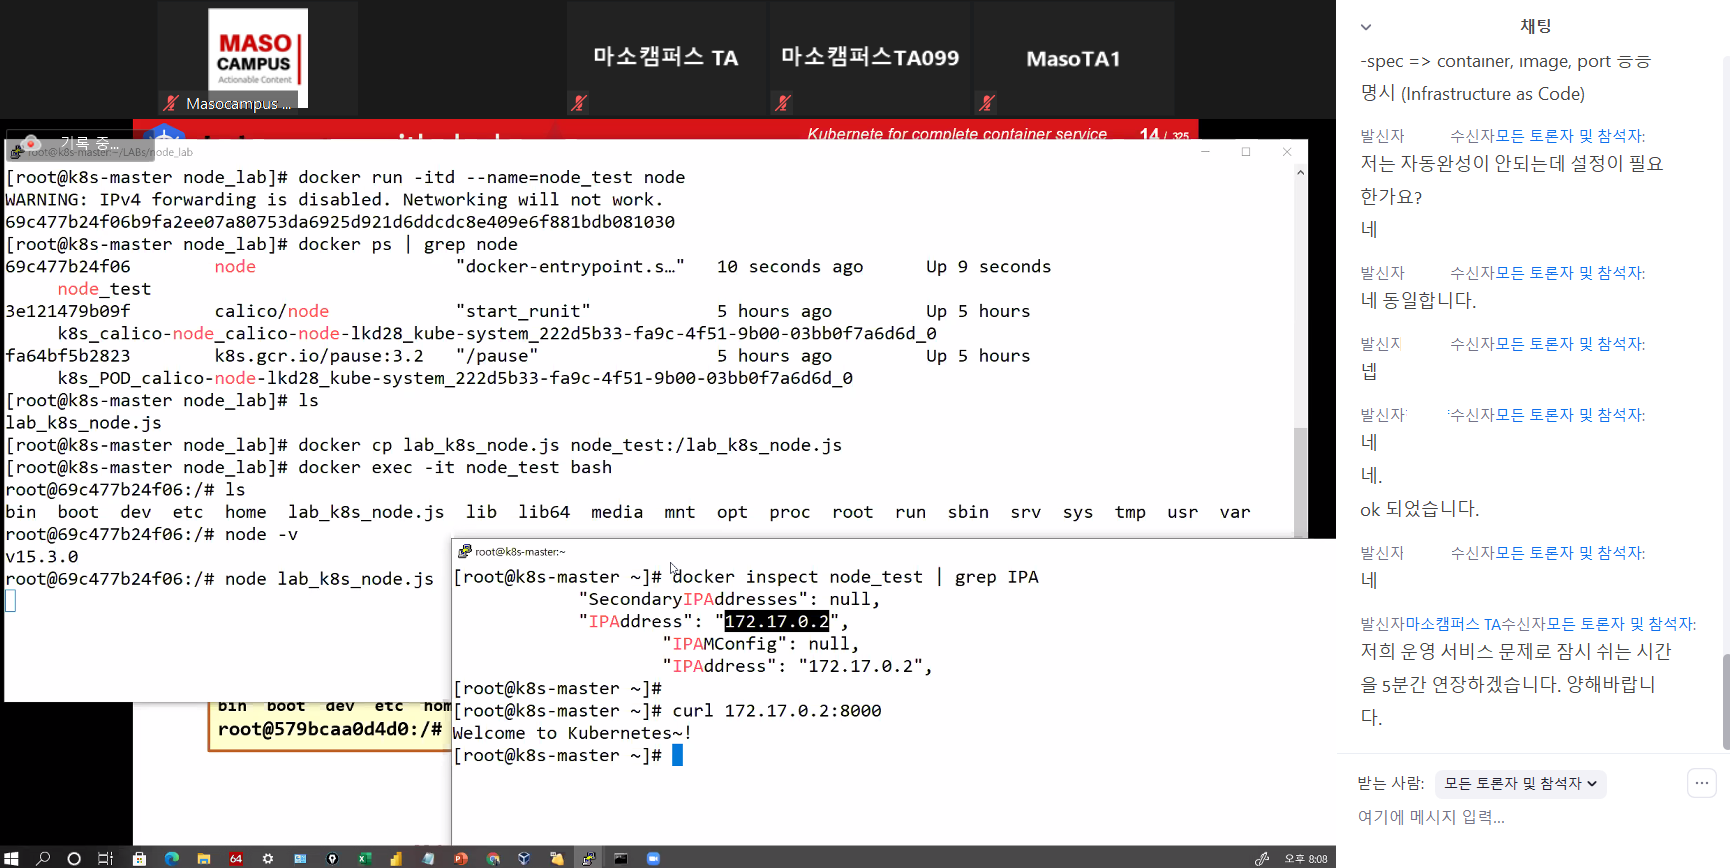Open Microsoft Edge from the taskbar
This screenshot has height=868, width=1730.
pos(172,858)
